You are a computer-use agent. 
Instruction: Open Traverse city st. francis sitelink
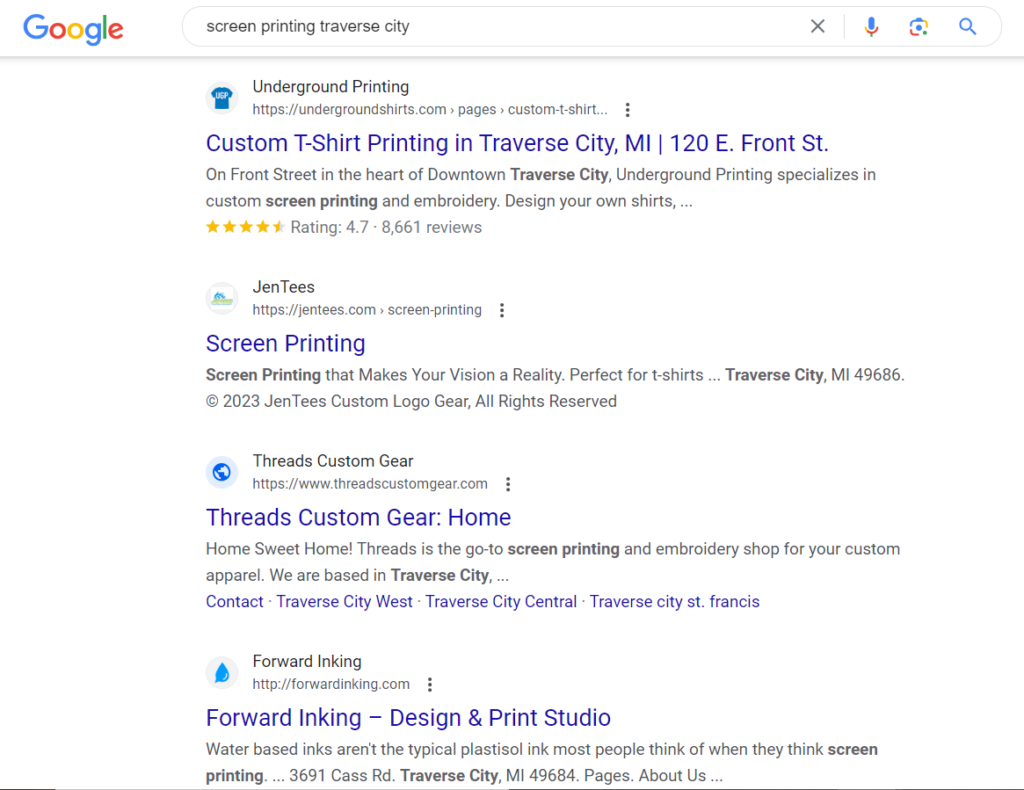pyautogui.click(x=675, y=601)
